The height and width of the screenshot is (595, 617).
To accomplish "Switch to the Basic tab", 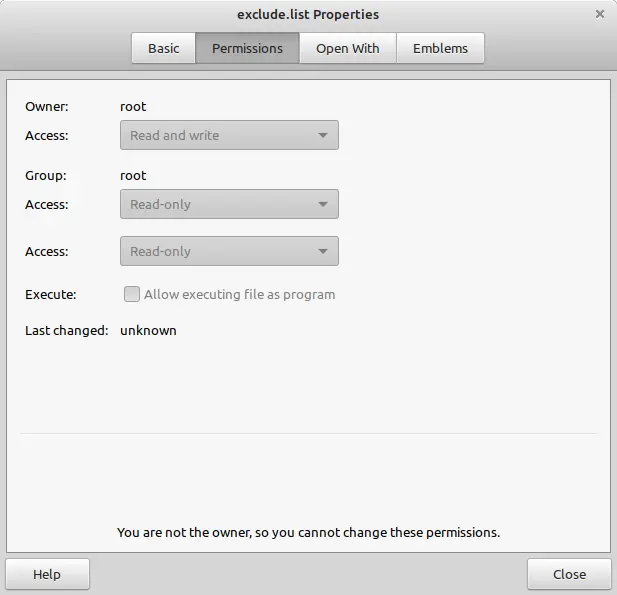I will click(x=163, y=48).
